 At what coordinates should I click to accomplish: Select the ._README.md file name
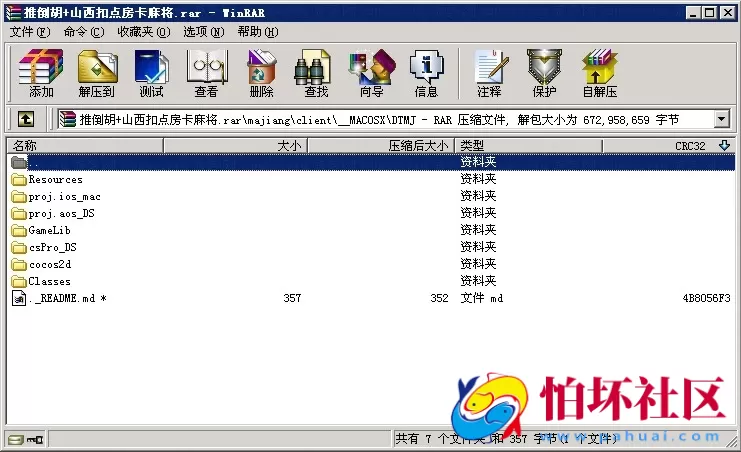tap(67, 298)
